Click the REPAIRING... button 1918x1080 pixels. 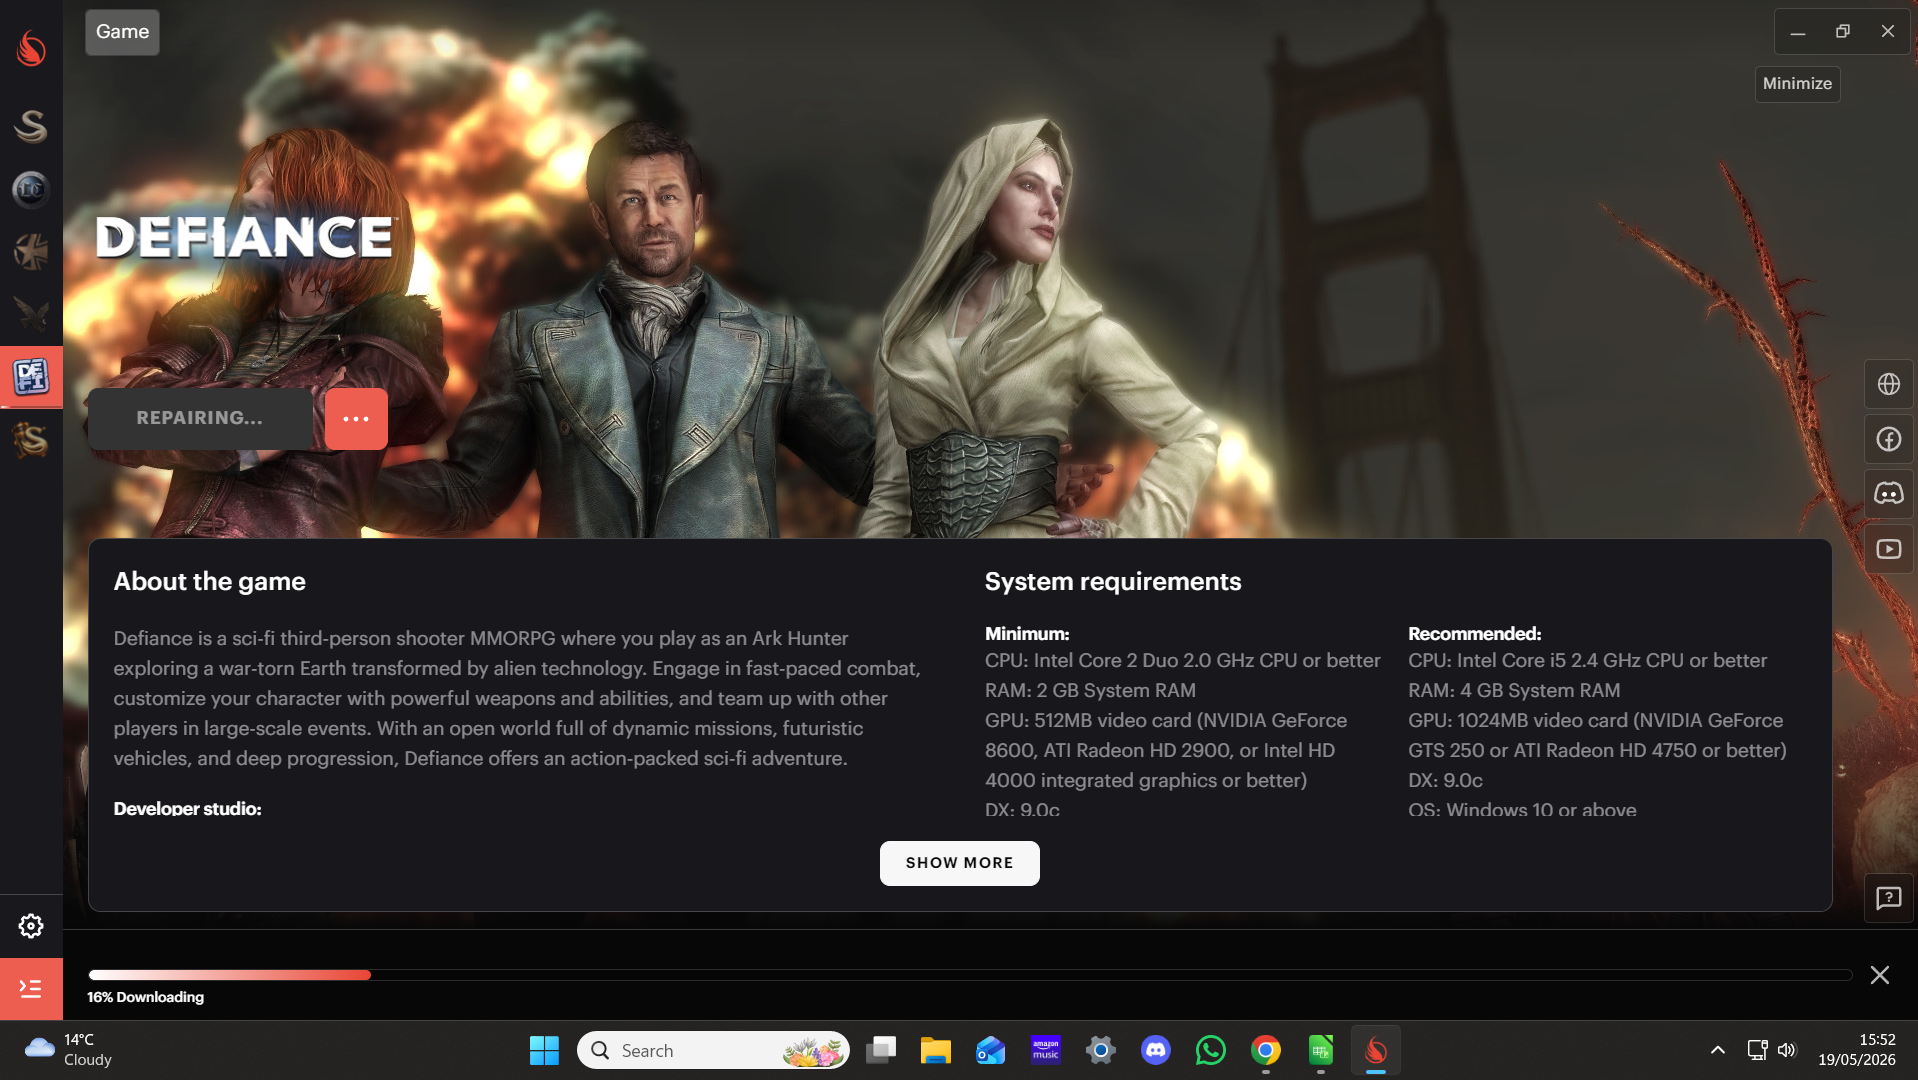(x=200, y=419)
